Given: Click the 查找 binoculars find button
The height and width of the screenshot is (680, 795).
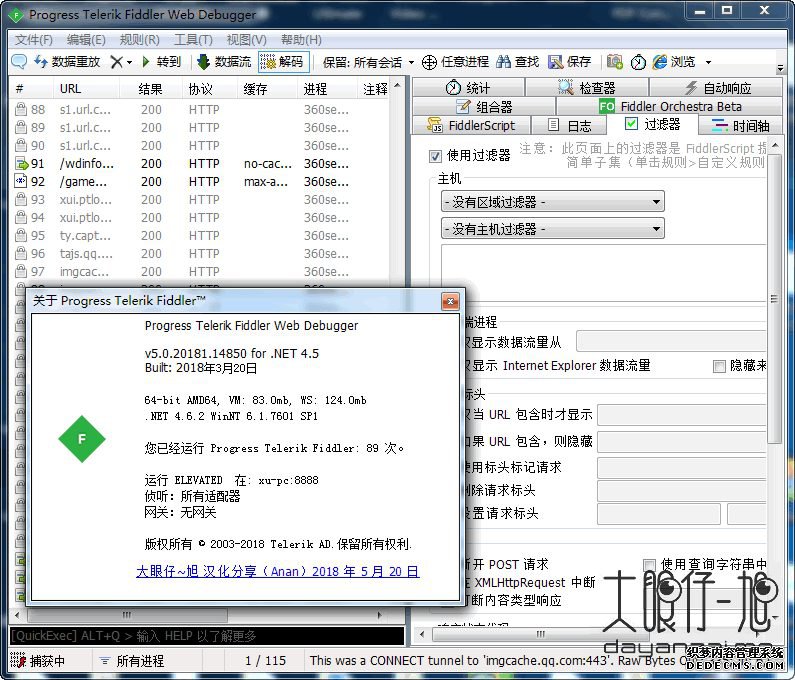Looking at the screenshot, I should click(x=517, y=62).
